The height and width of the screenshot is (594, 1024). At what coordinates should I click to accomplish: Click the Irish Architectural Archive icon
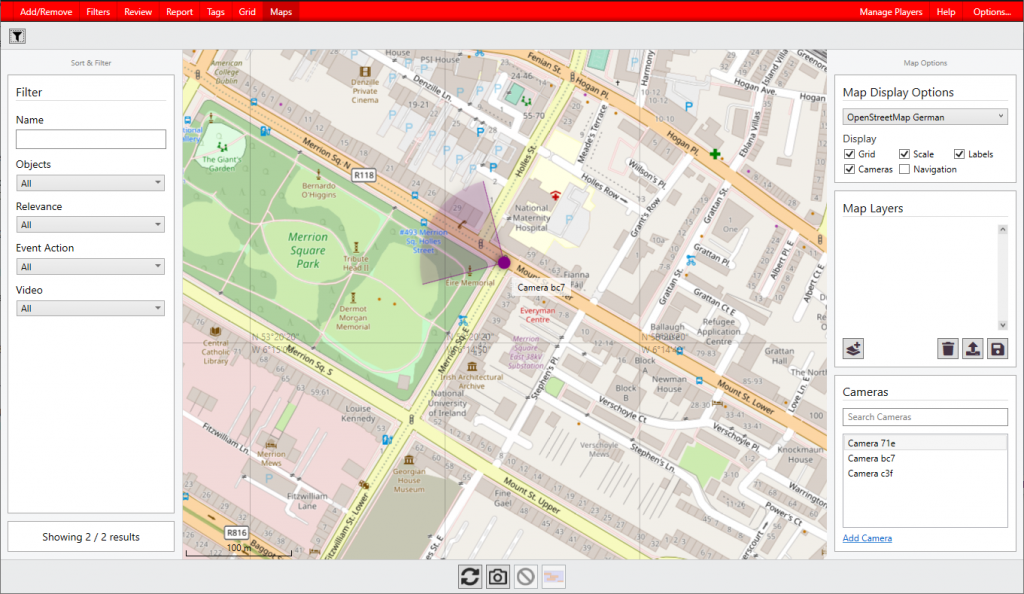472,366
